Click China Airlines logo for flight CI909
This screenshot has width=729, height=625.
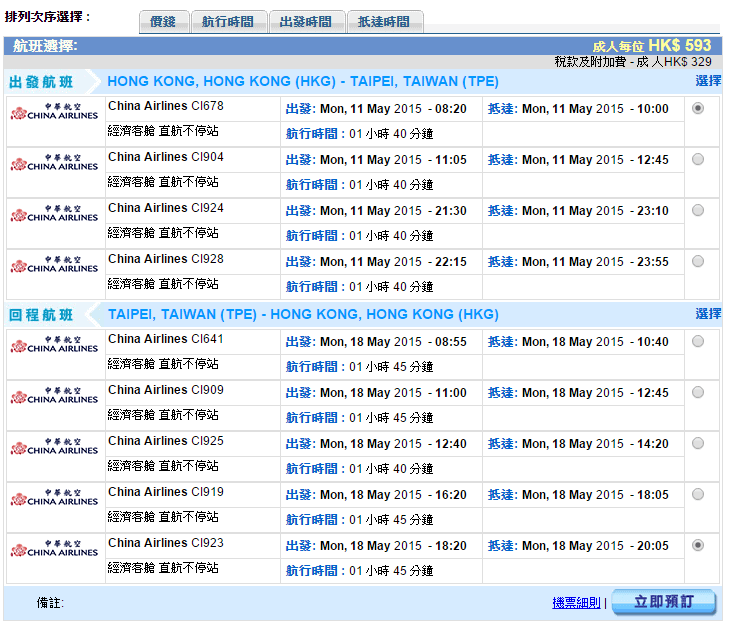coord(54,394)
